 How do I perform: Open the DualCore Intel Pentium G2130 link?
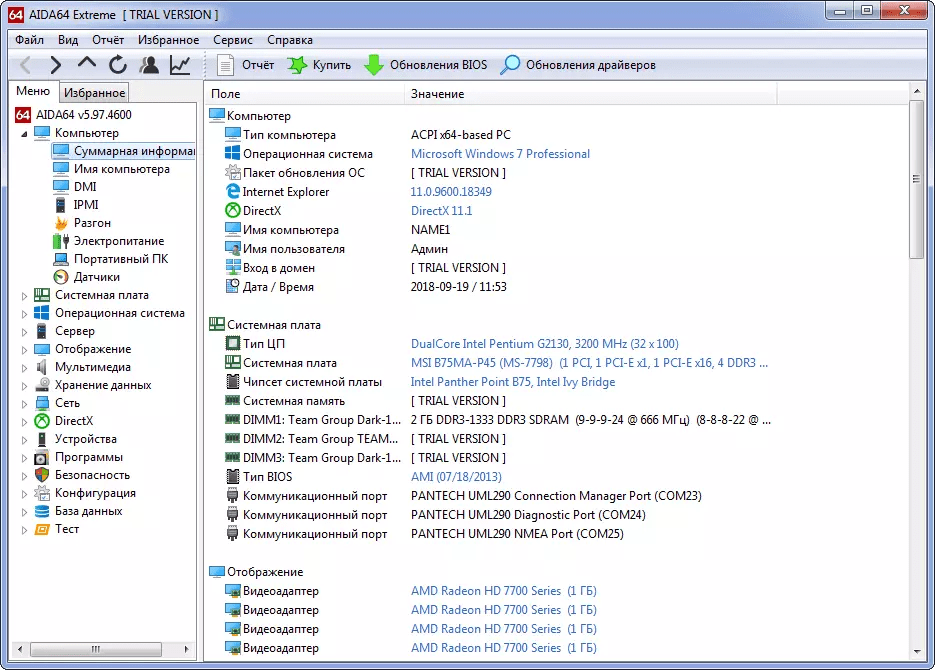[x=544, y=344]
